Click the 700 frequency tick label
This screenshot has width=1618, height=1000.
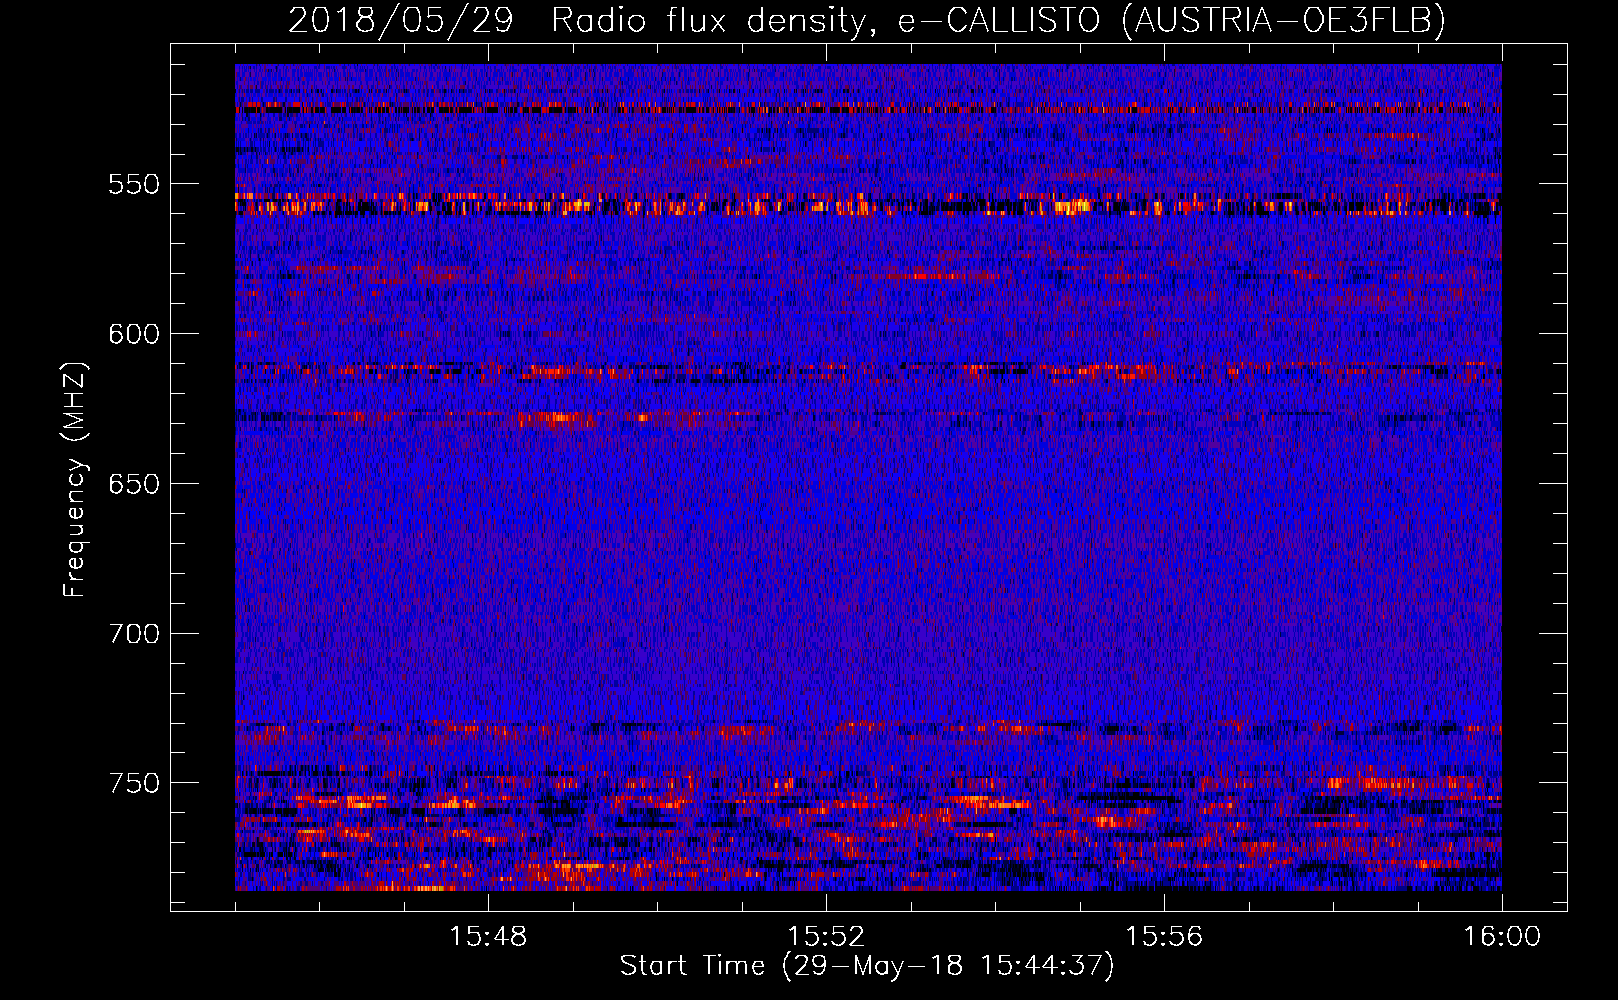pyautogui.click(x=134, y=634)
